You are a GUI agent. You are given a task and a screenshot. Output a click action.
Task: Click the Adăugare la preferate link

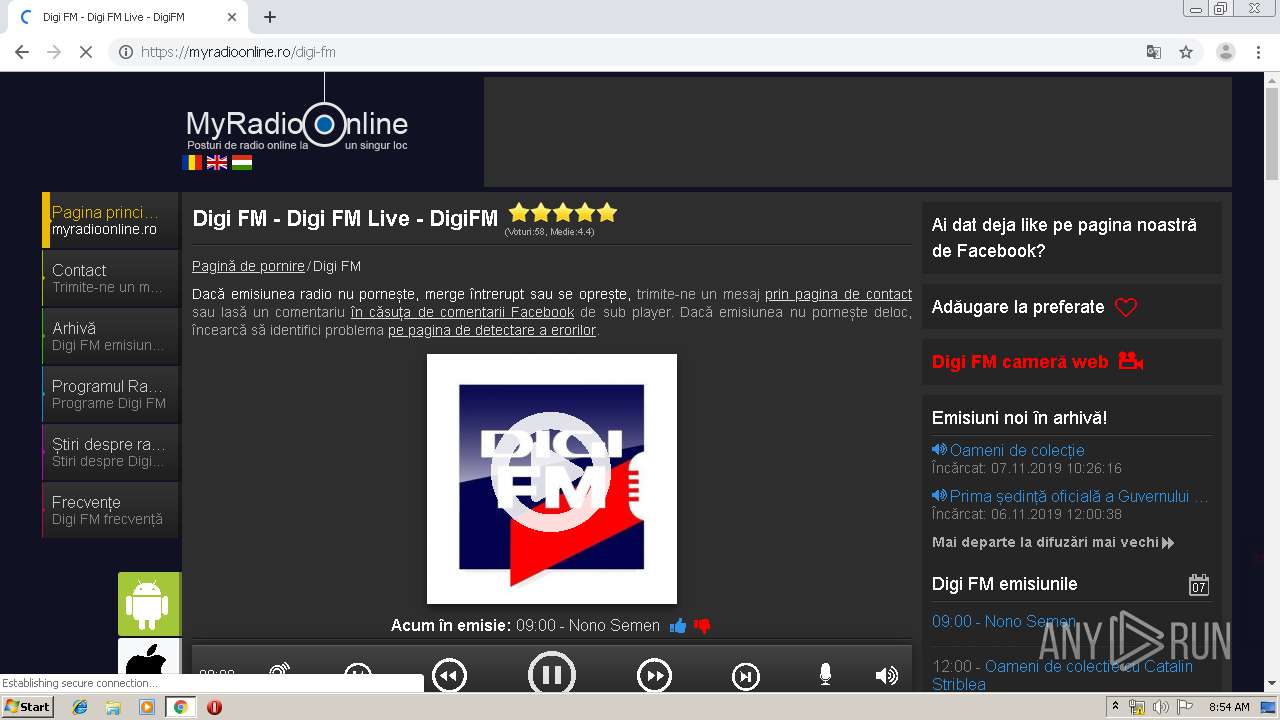1018,307
